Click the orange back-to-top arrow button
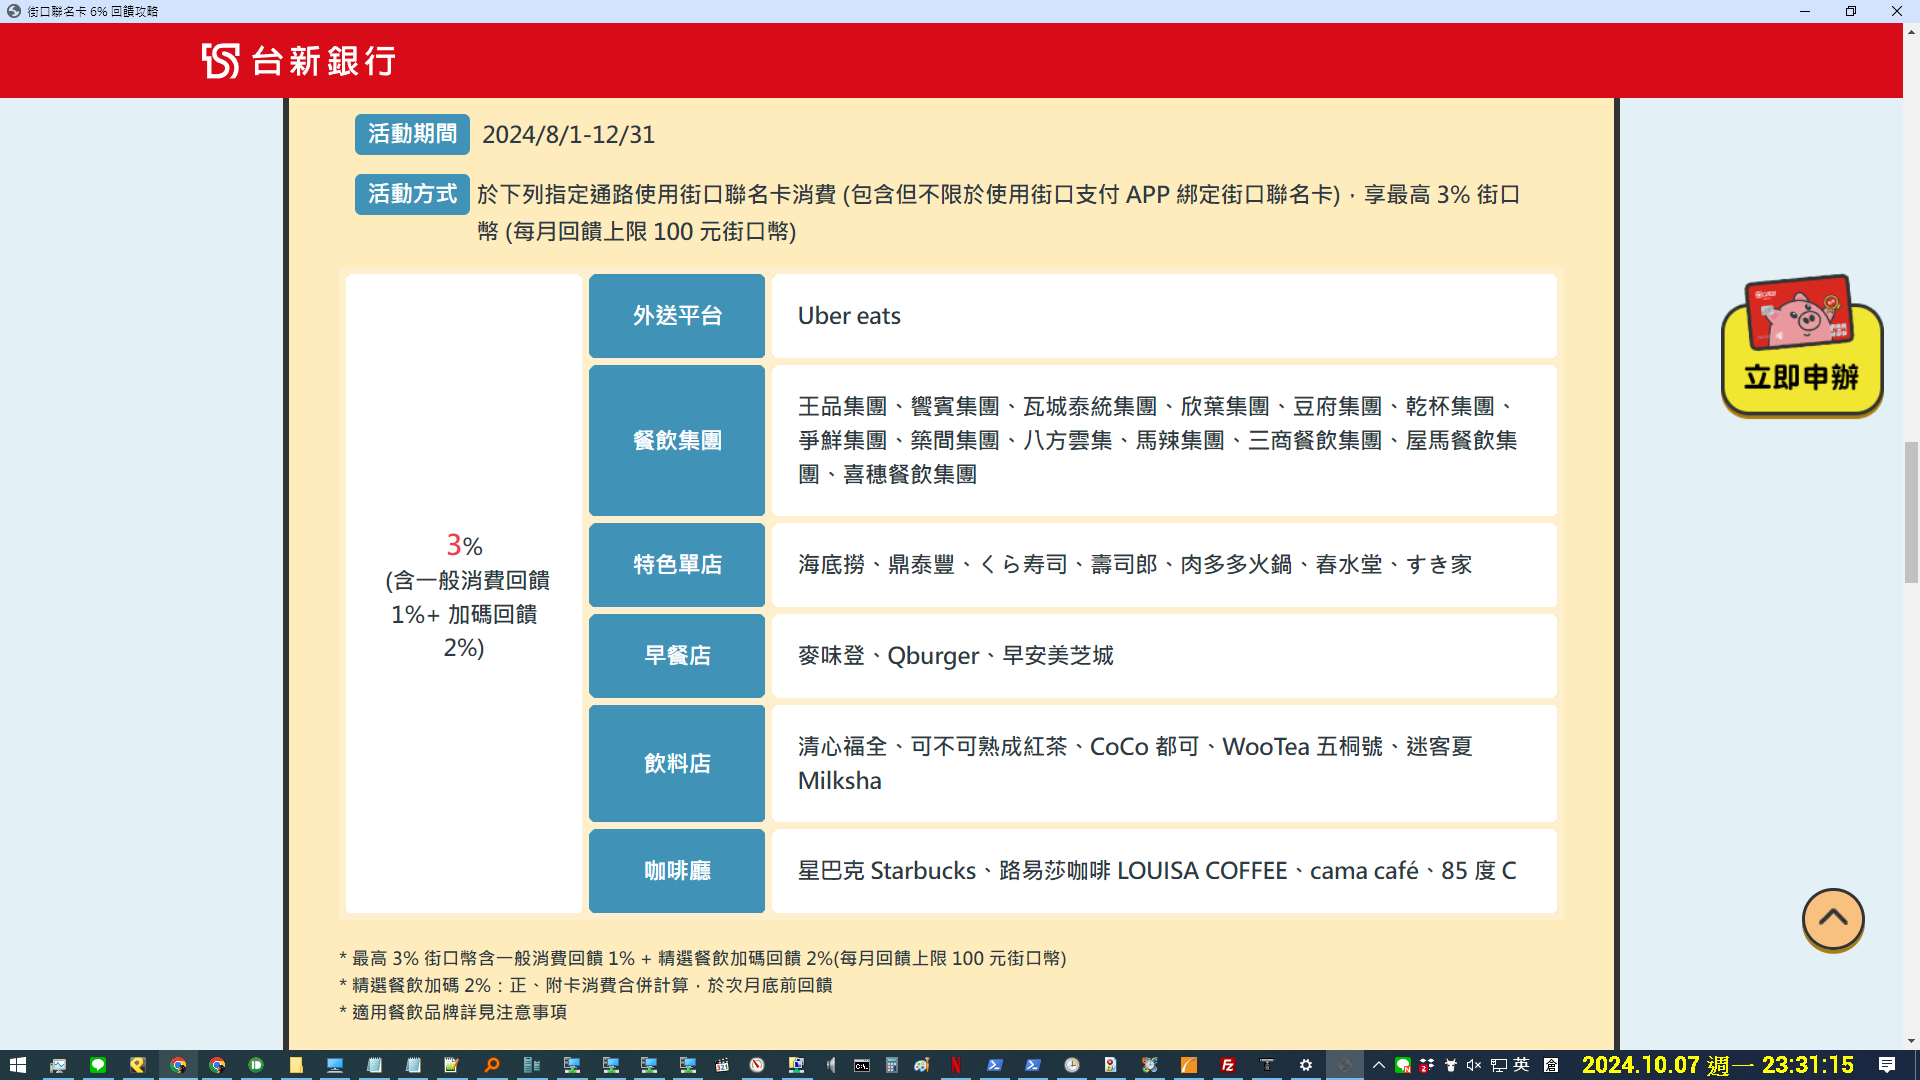The height and width of the screenshot is (1080, 1920). click(1833, 919)
